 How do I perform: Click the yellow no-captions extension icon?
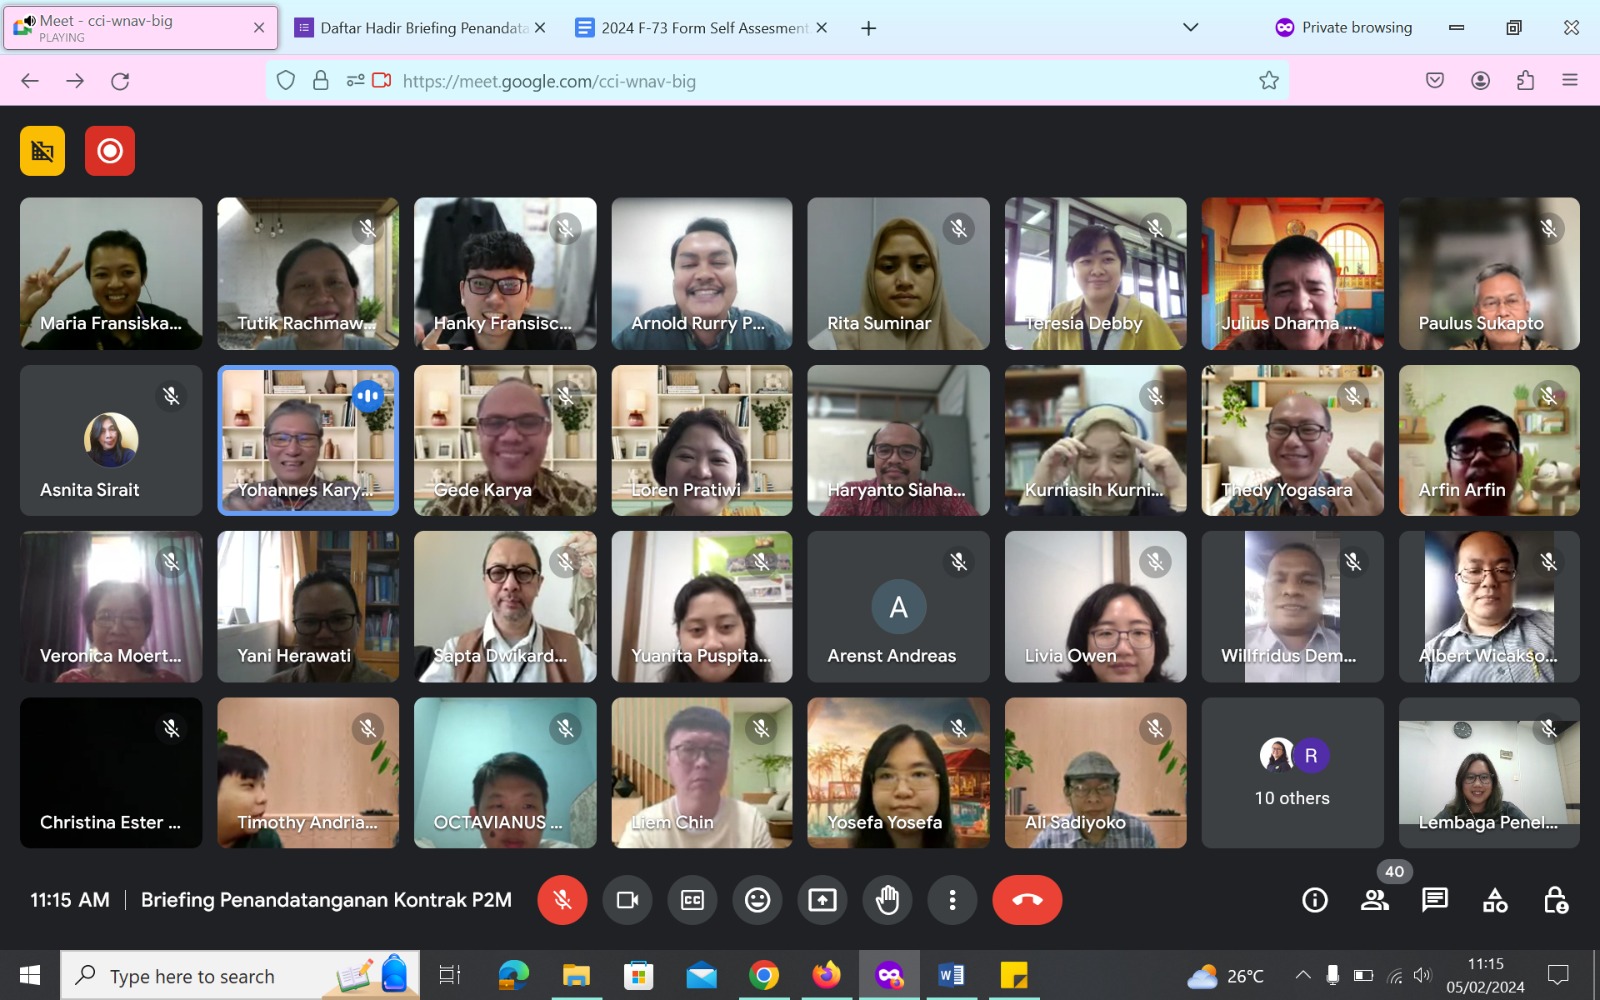pyautogui.click(x=42, y=151)
